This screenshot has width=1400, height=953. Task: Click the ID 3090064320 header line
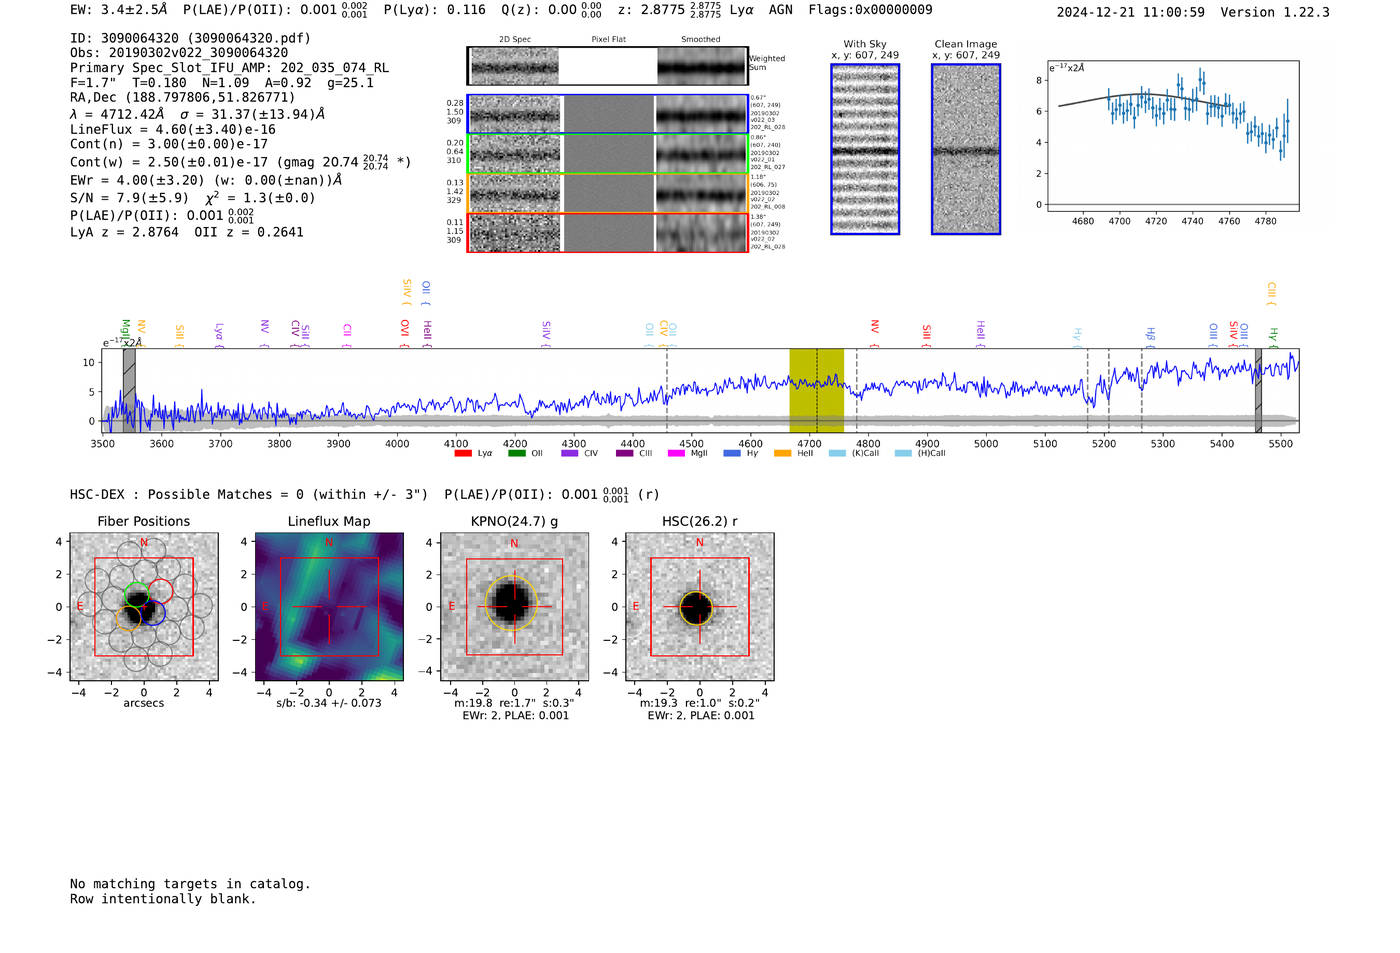coord(190,38)
